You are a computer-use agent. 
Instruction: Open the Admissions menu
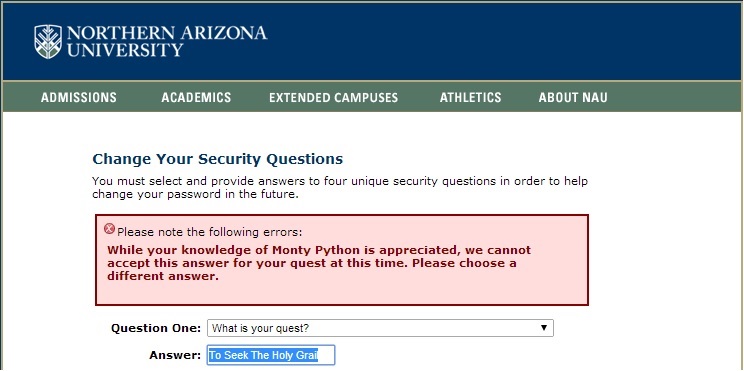pos(79,98)
